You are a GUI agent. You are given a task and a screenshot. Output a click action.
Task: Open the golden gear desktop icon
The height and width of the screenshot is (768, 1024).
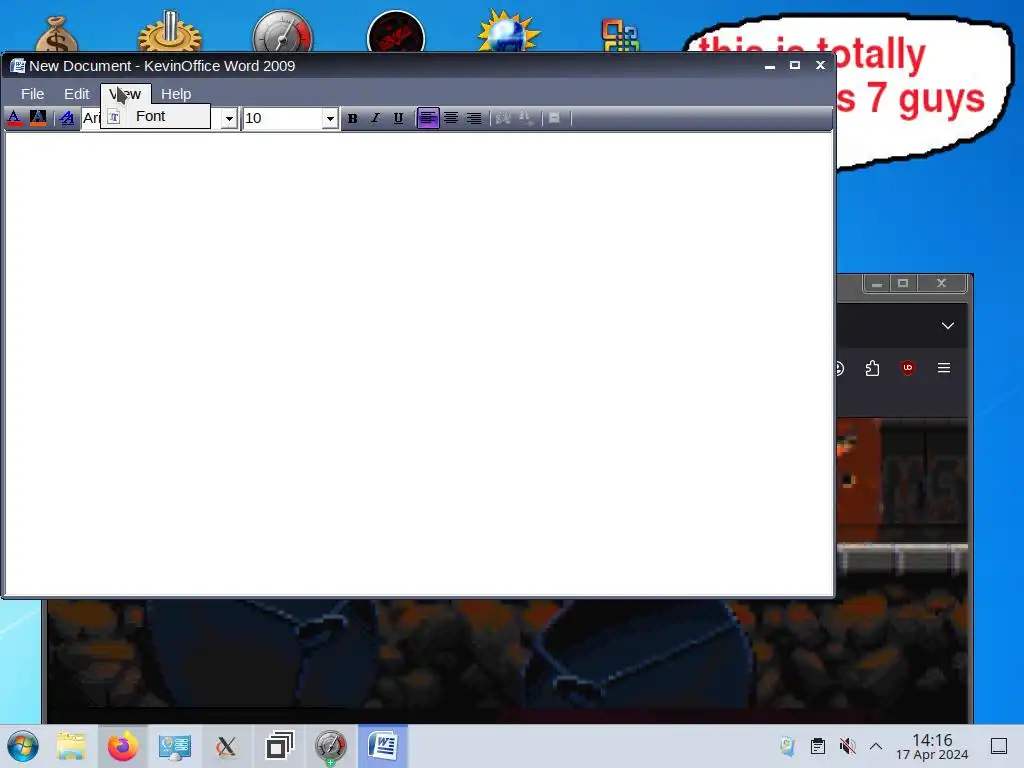169,31
